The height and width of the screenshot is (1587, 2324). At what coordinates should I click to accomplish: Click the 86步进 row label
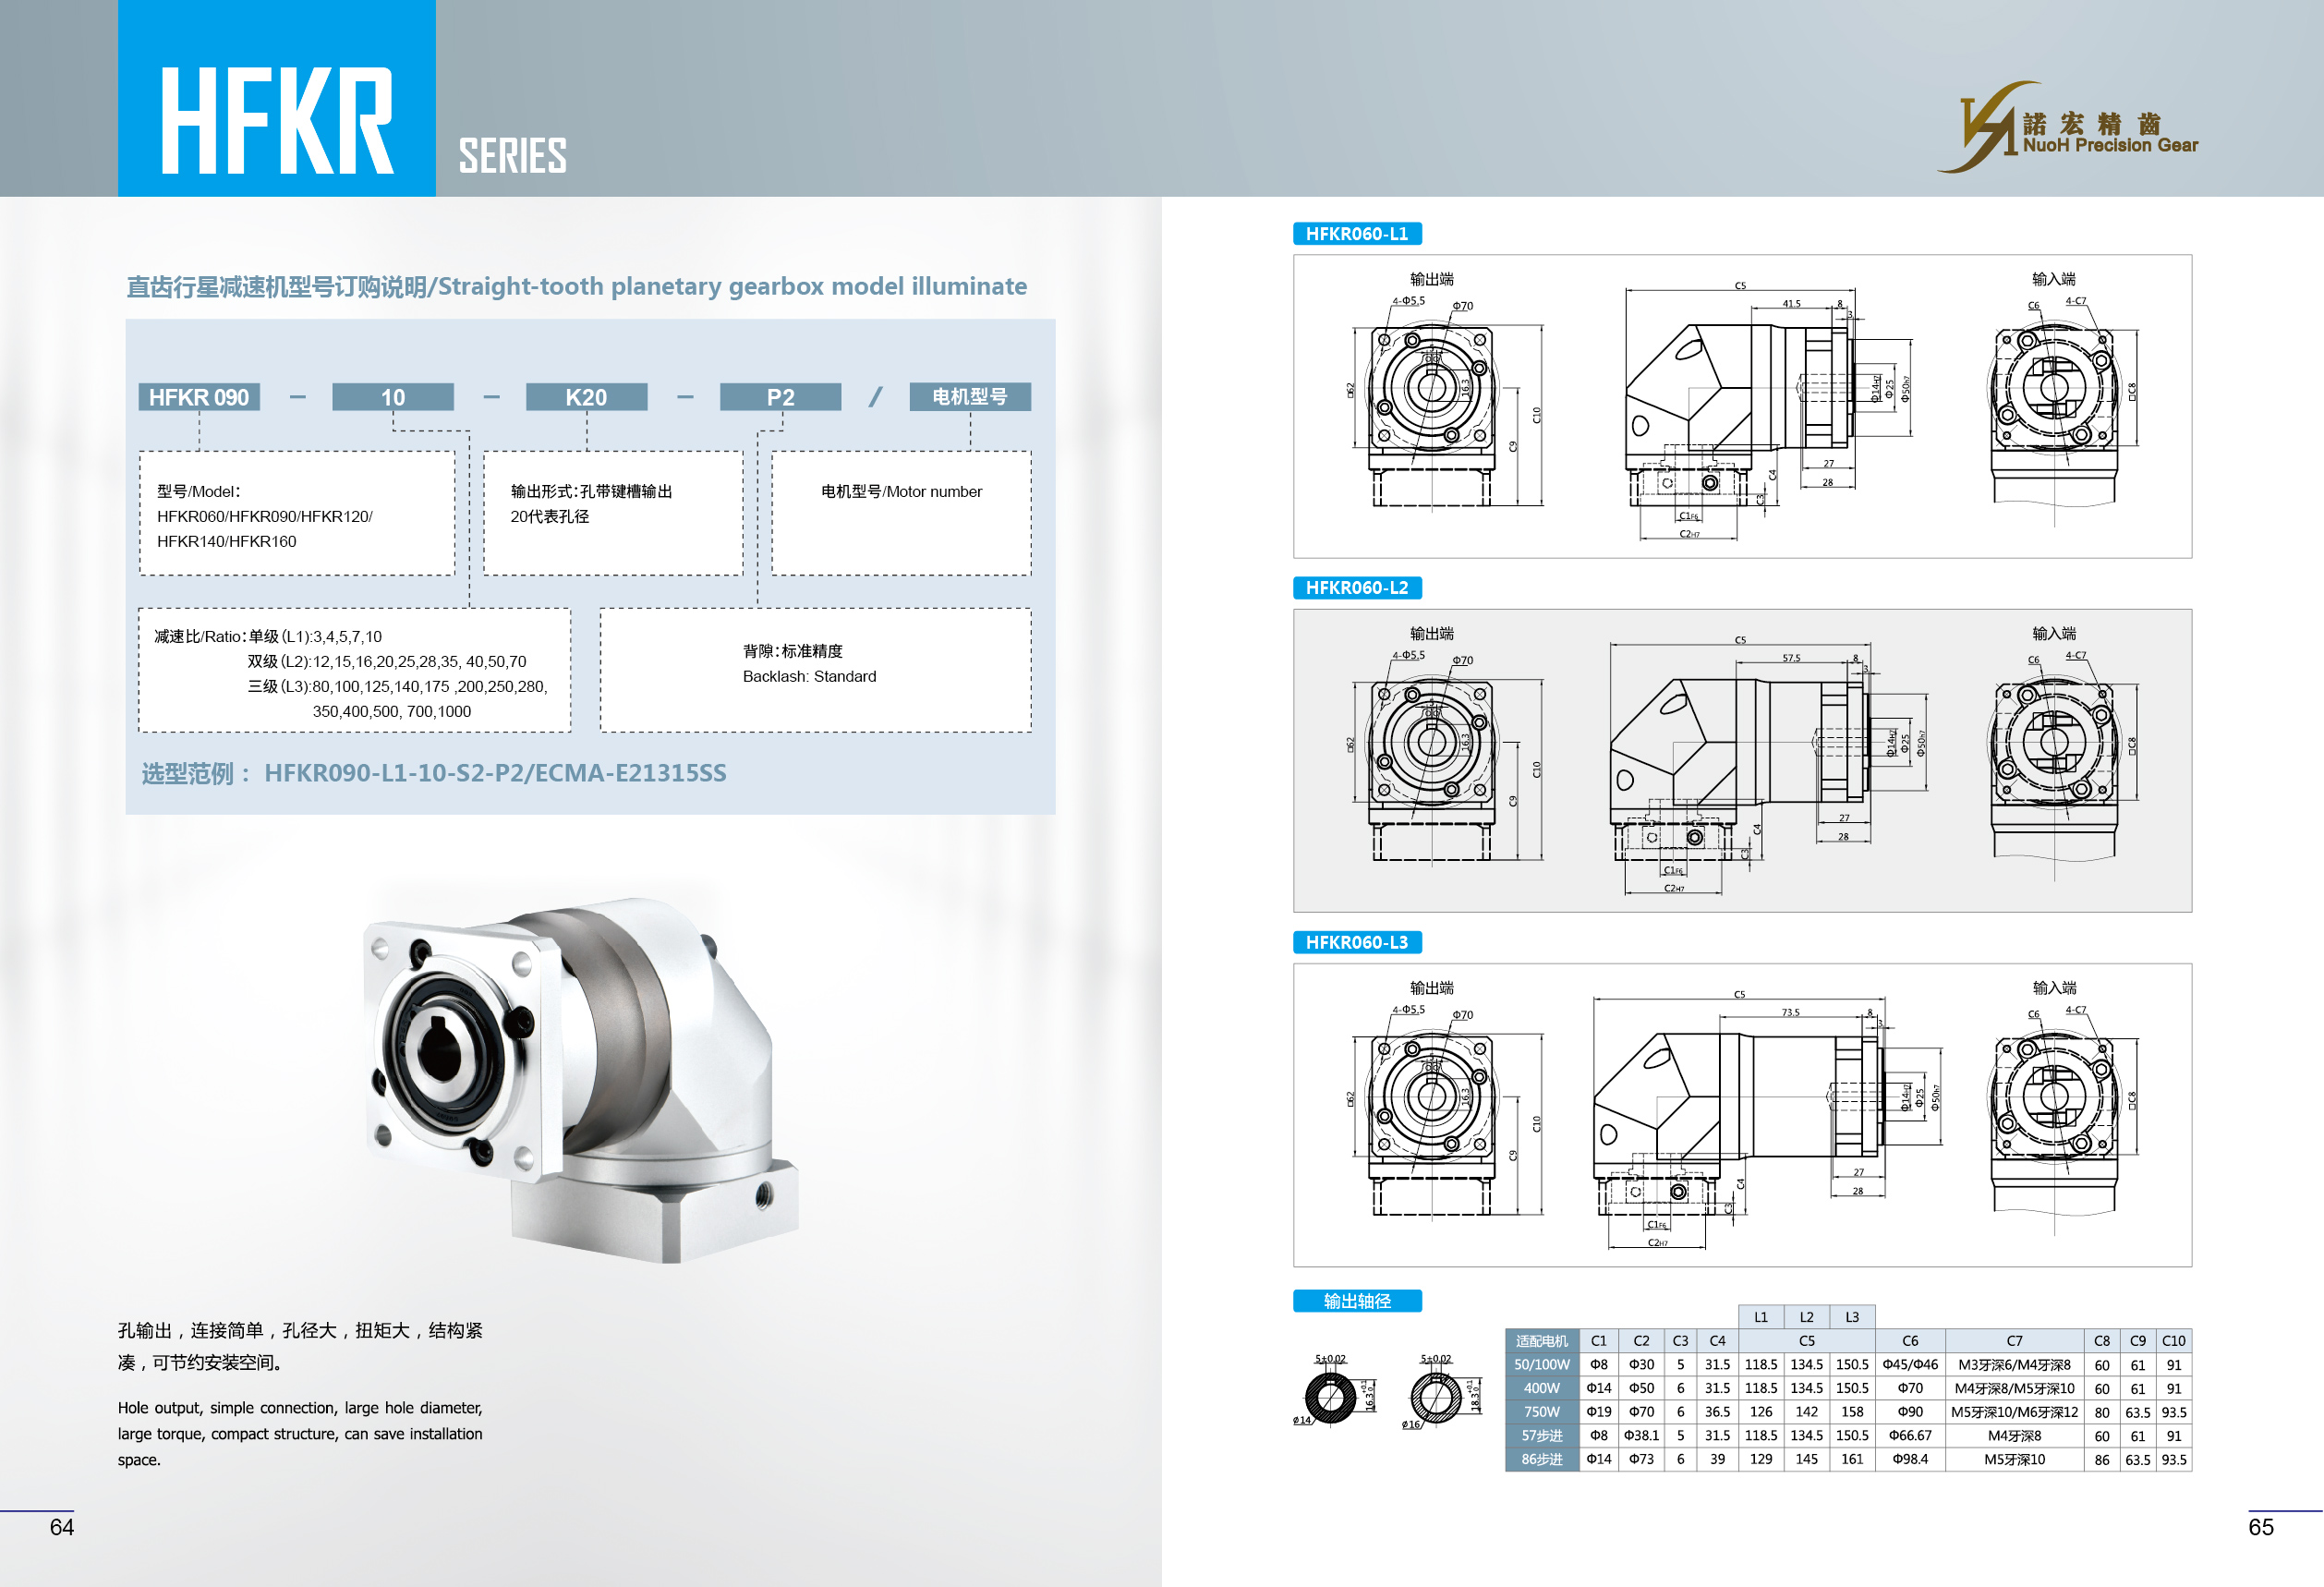(1541, 1460)
